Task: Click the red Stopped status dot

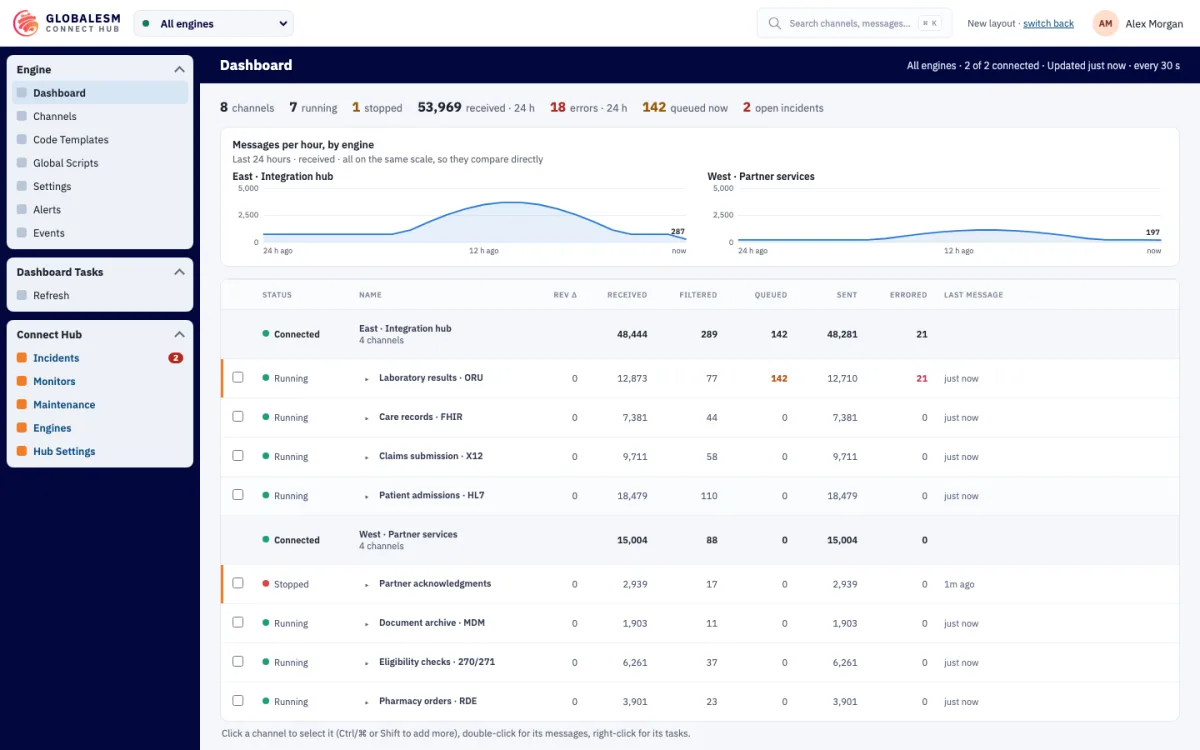Action: pos(266,583)
